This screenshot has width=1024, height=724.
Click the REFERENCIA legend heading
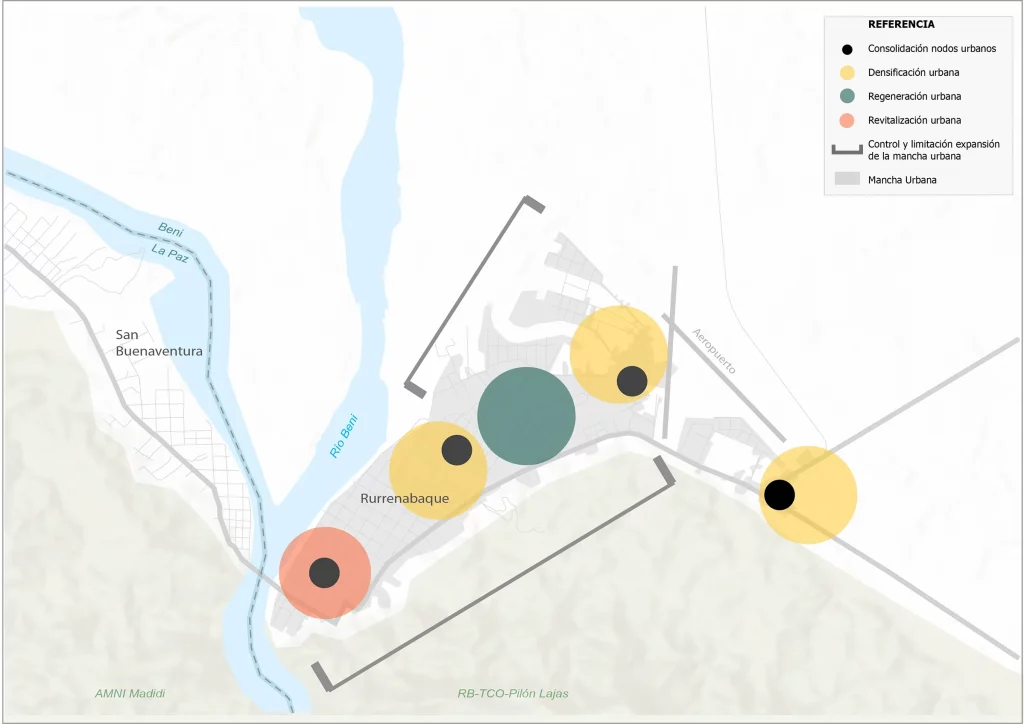click(x=901, y=25)
